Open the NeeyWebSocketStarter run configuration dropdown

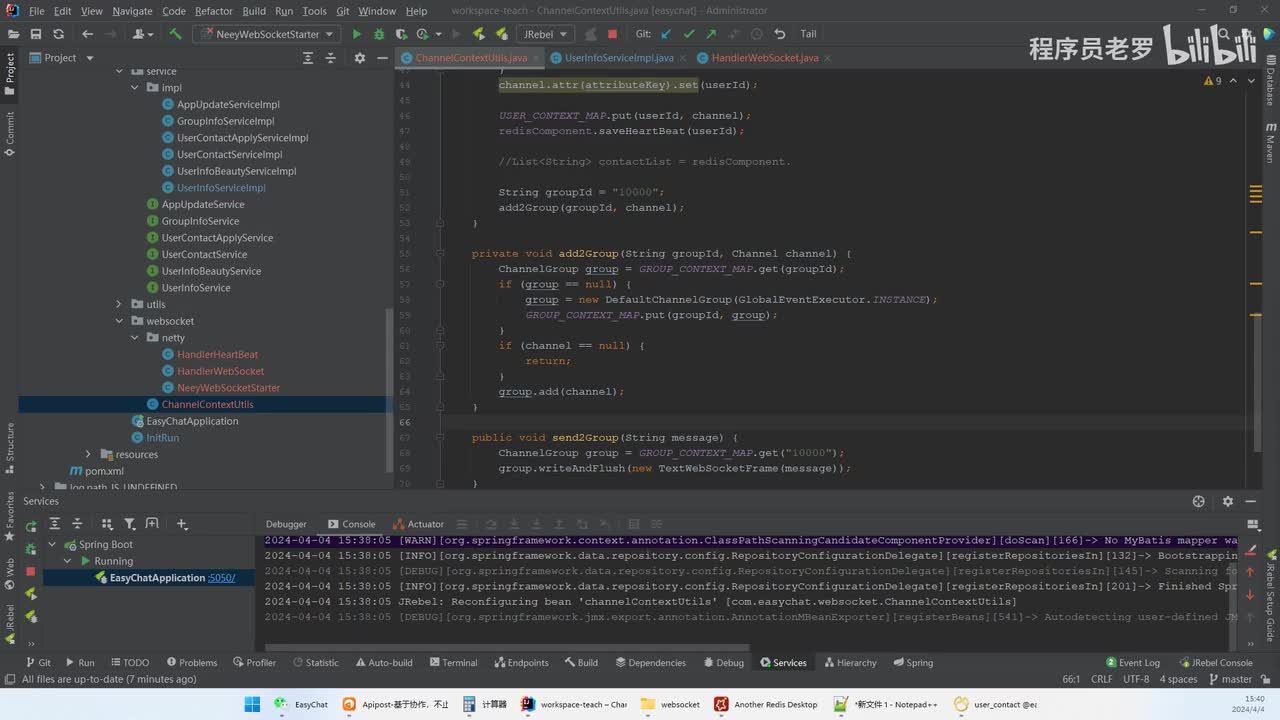pos(266,34)
